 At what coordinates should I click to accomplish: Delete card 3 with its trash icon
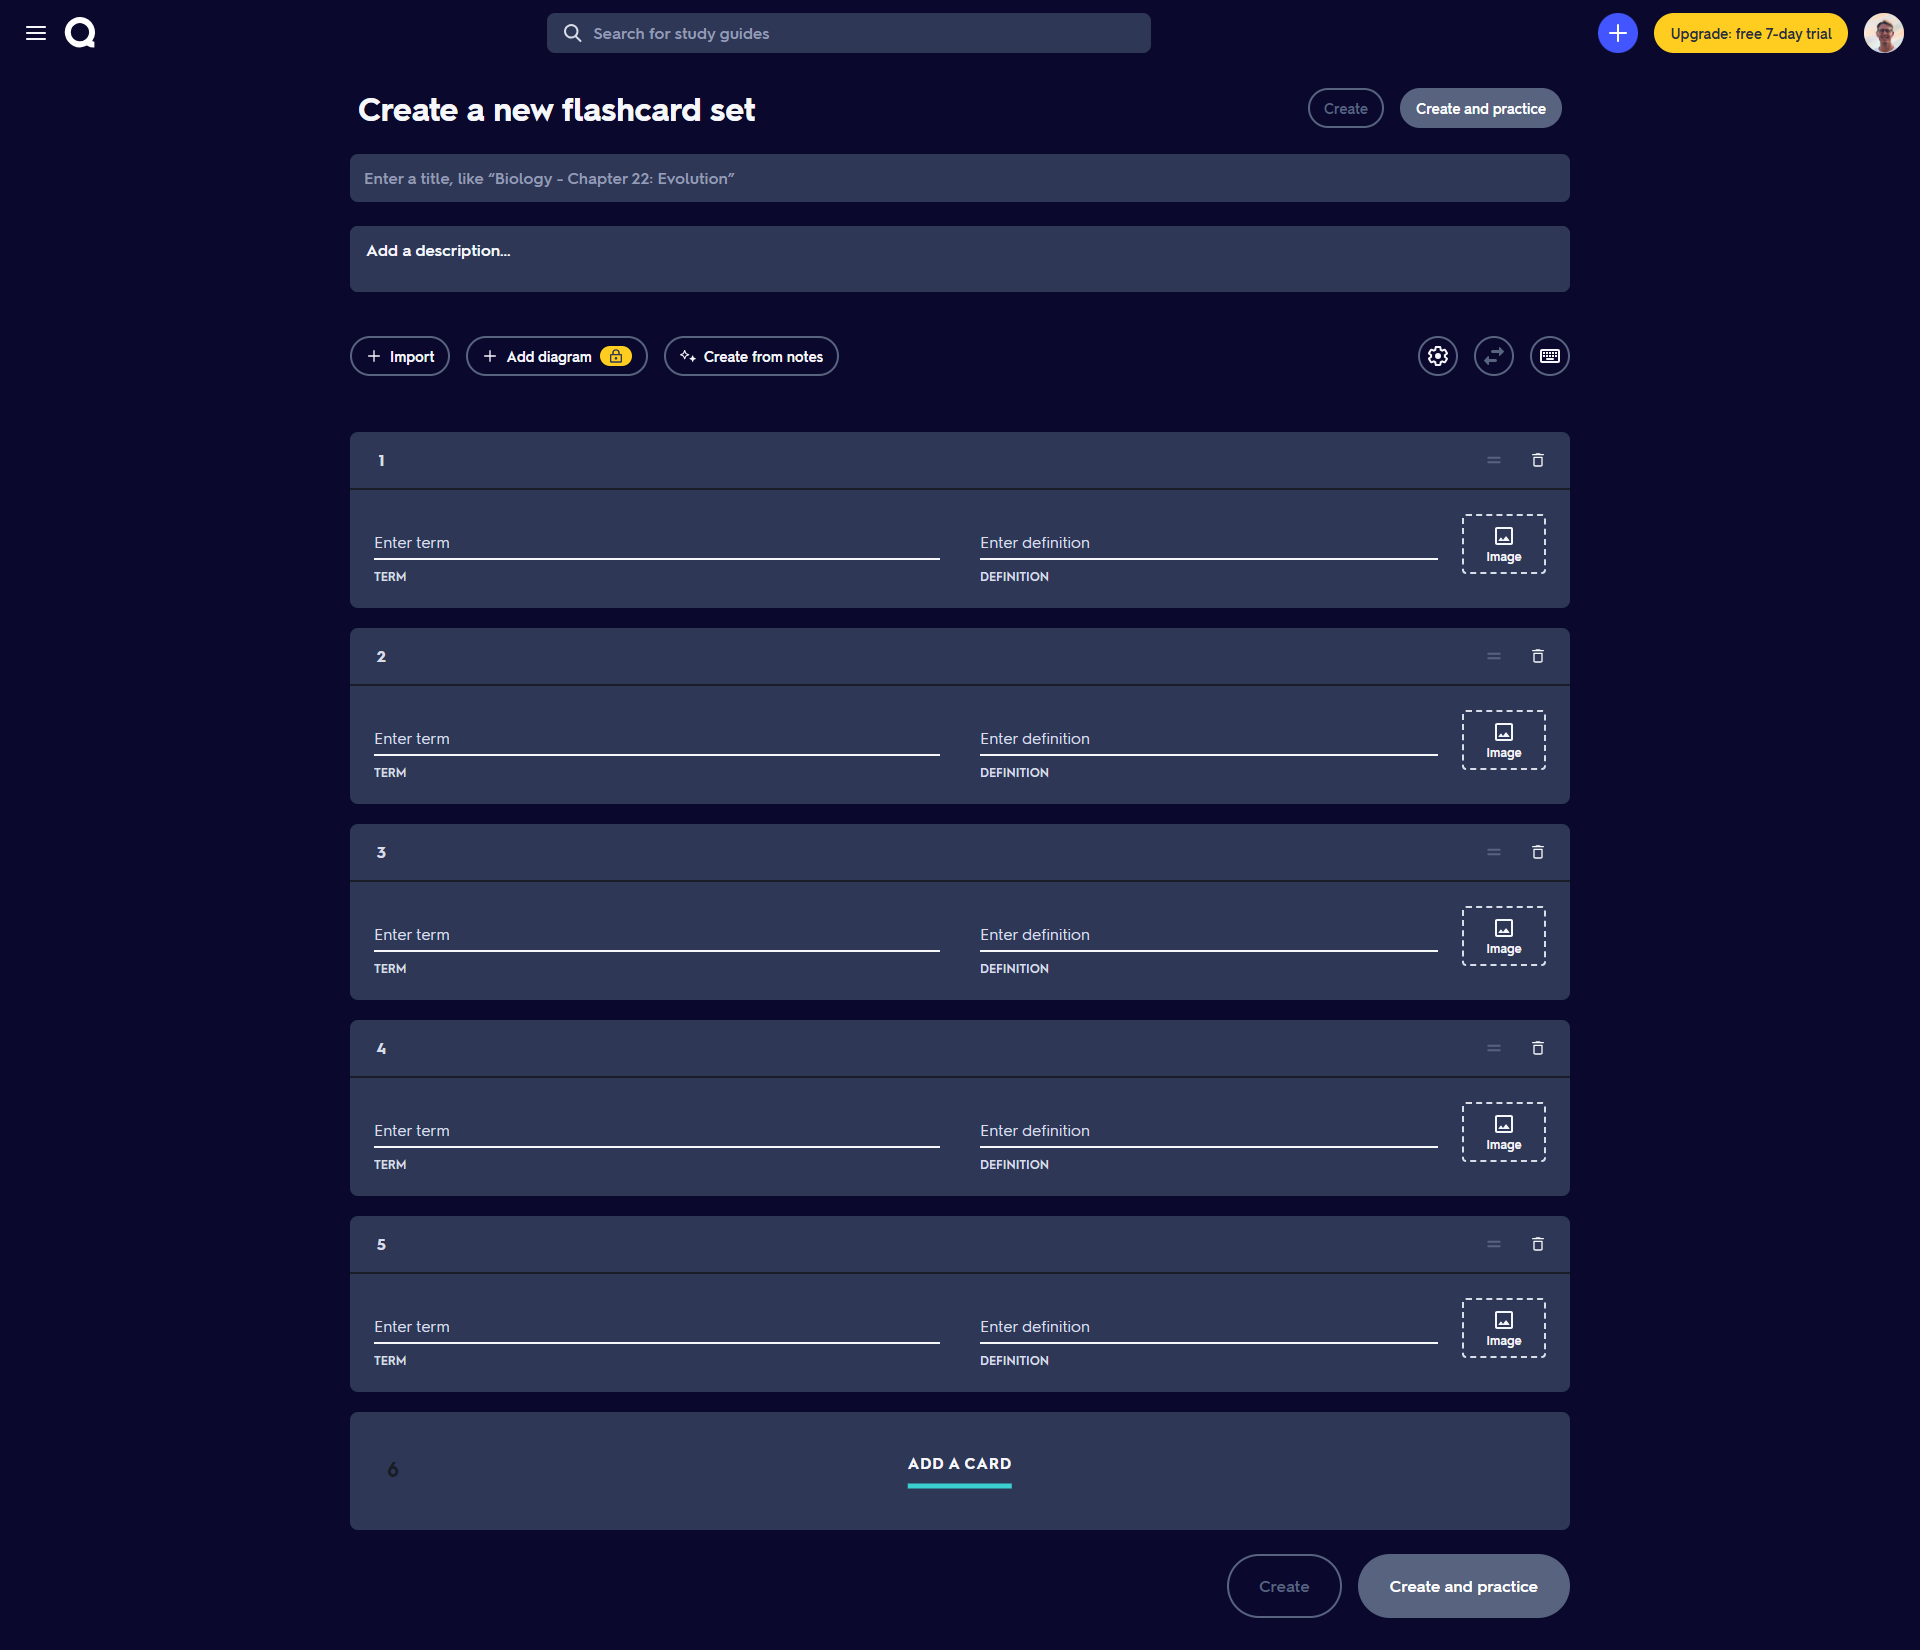[1537, 852]
